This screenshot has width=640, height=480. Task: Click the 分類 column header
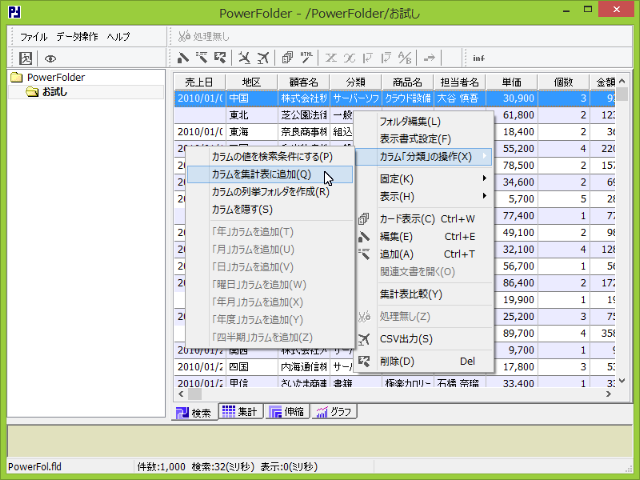(x=356, y=82)
